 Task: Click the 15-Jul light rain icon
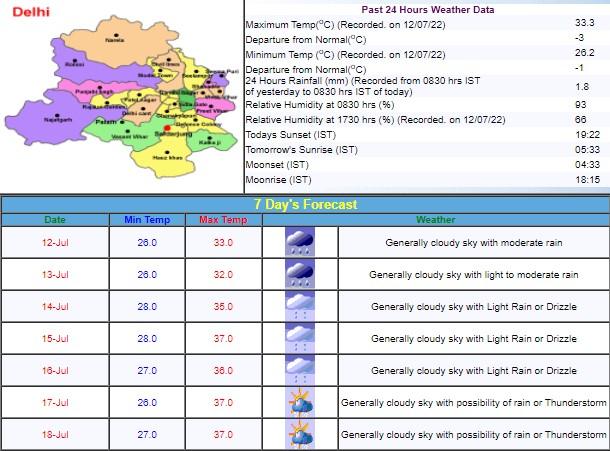(299, 339)
